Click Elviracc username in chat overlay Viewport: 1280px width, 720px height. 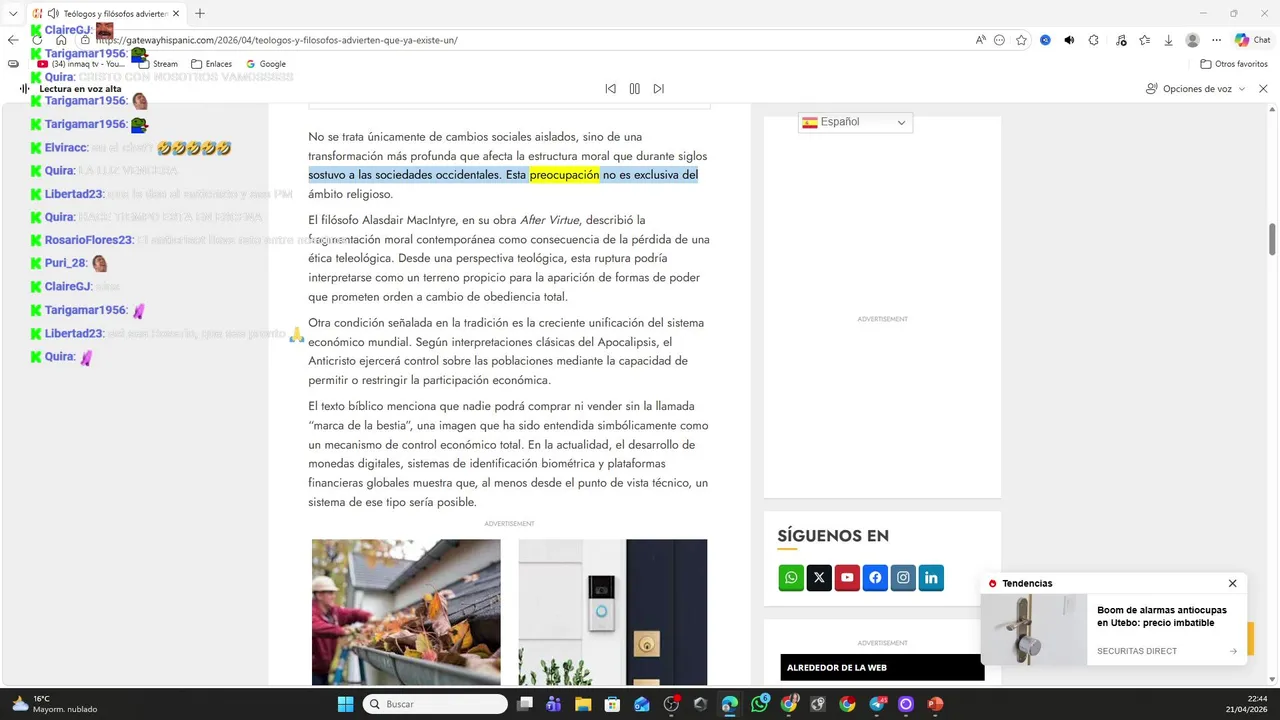[66, 148]
